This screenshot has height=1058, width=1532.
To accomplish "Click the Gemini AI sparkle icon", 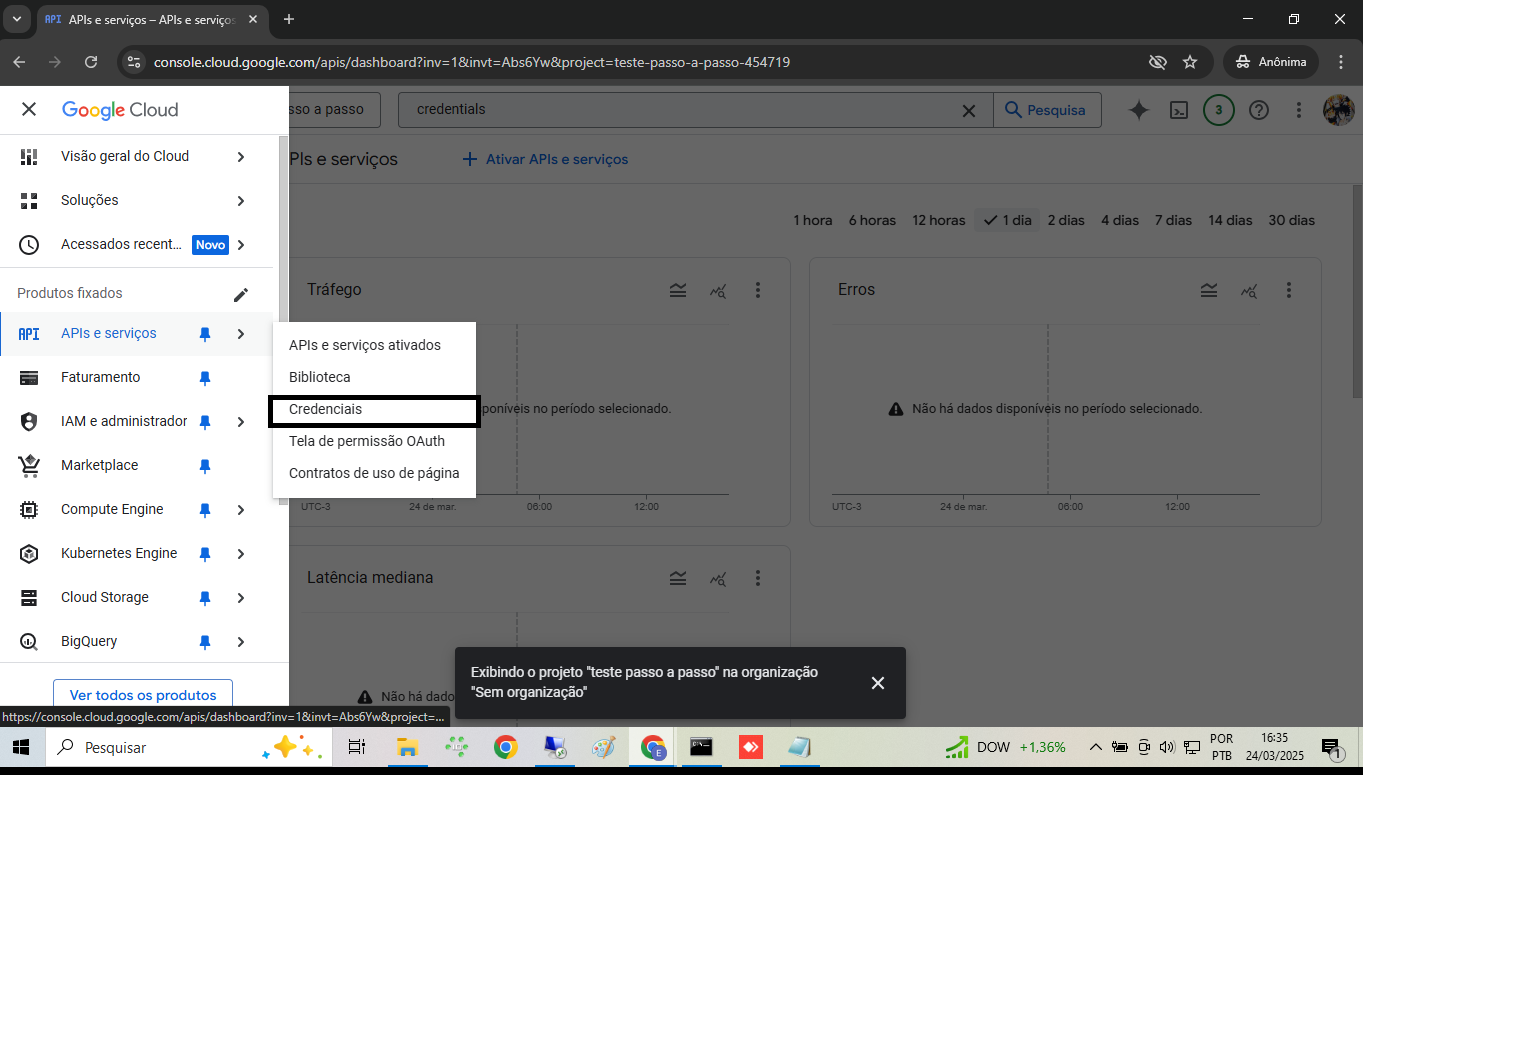I will (x=1138, y=110).
